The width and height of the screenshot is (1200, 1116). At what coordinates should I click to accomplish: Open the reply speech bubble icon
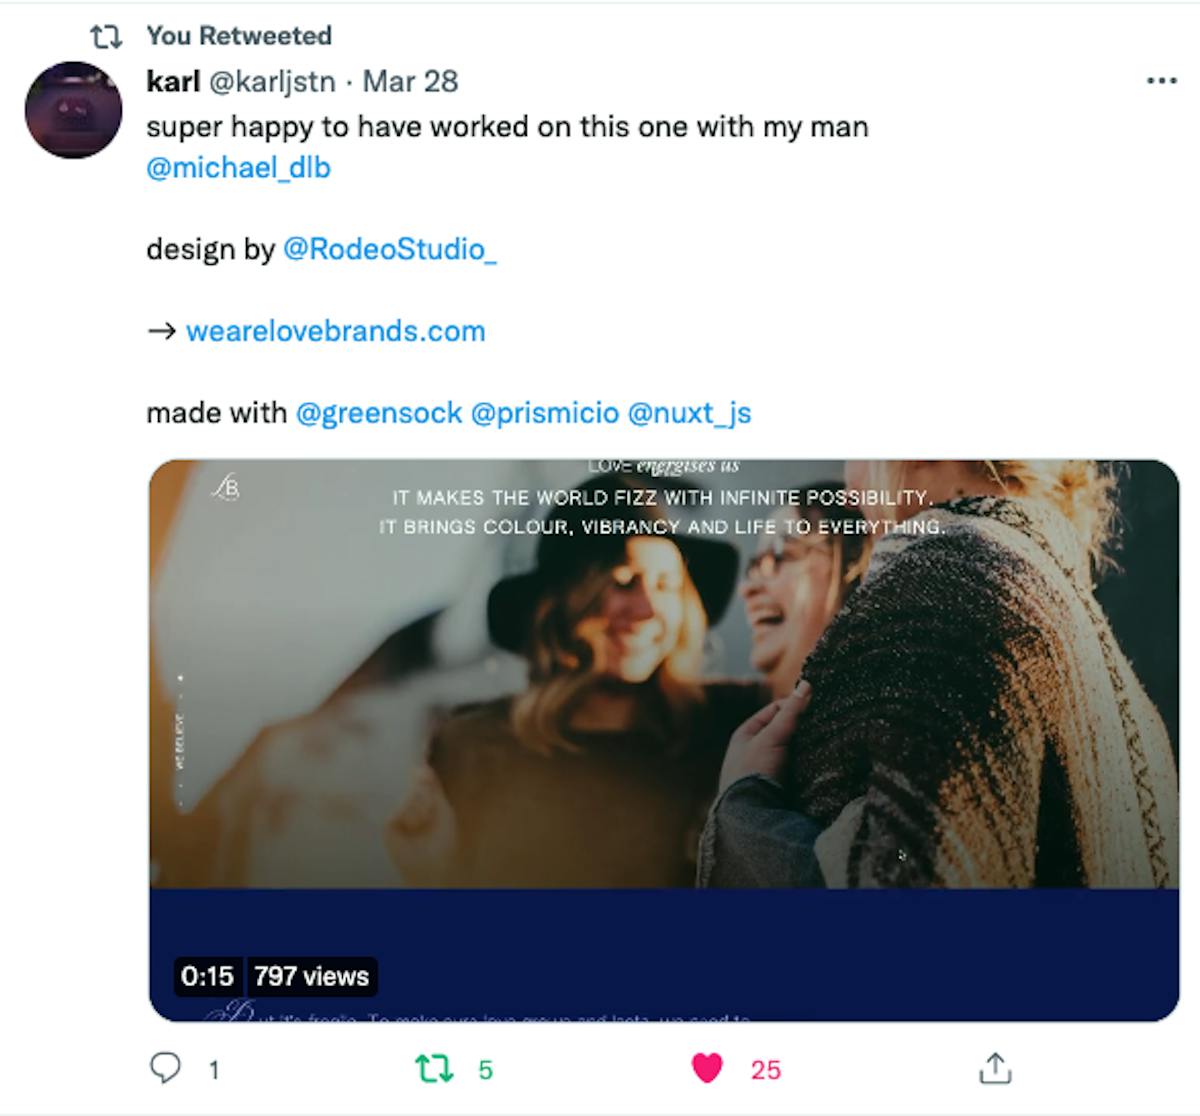[x=166, y=1069]
